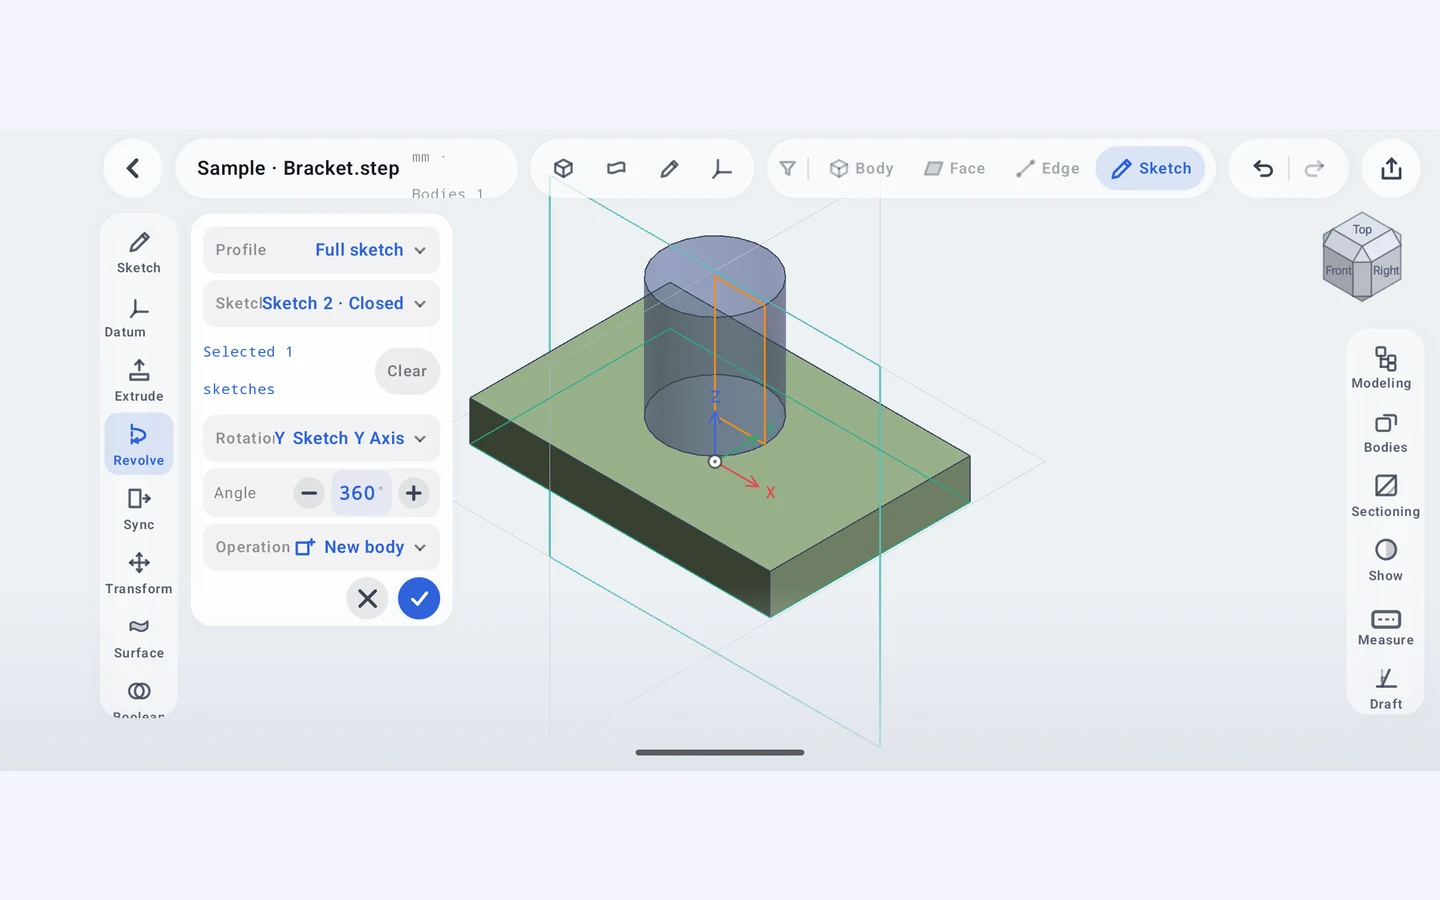
Task: Click the pencil sketch icon in top toolbar
Action: [x=670, y=168]
